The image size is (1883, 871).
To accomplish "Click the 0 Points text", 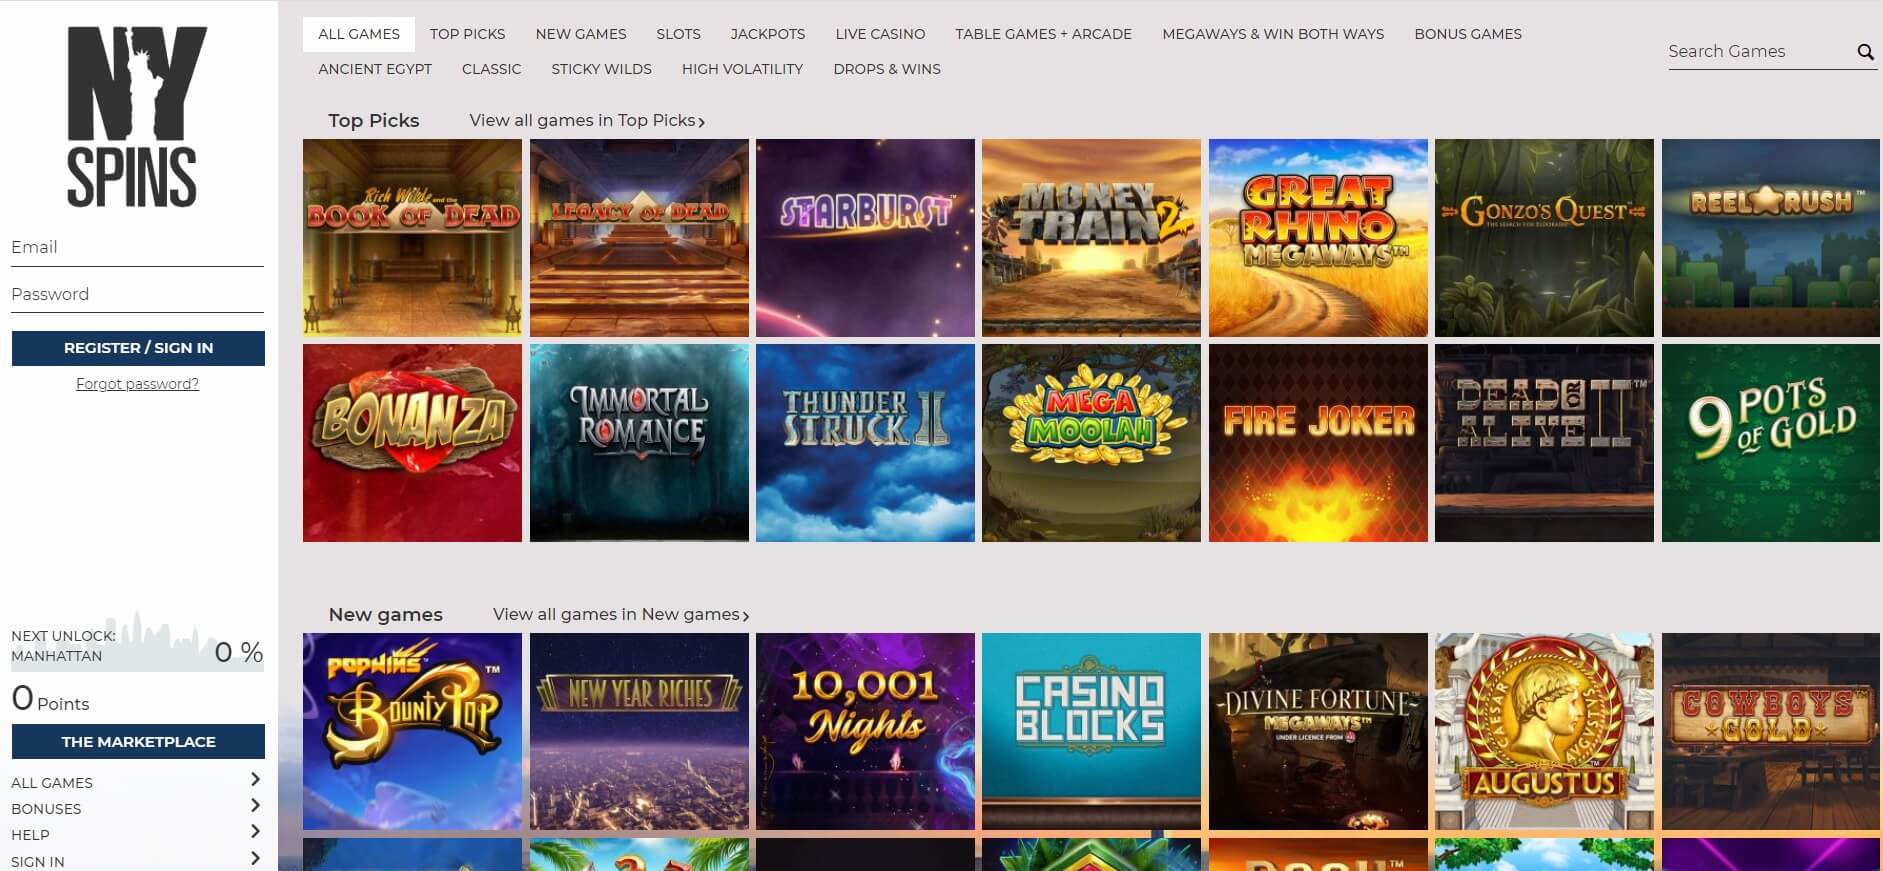I will pos(50,698).
